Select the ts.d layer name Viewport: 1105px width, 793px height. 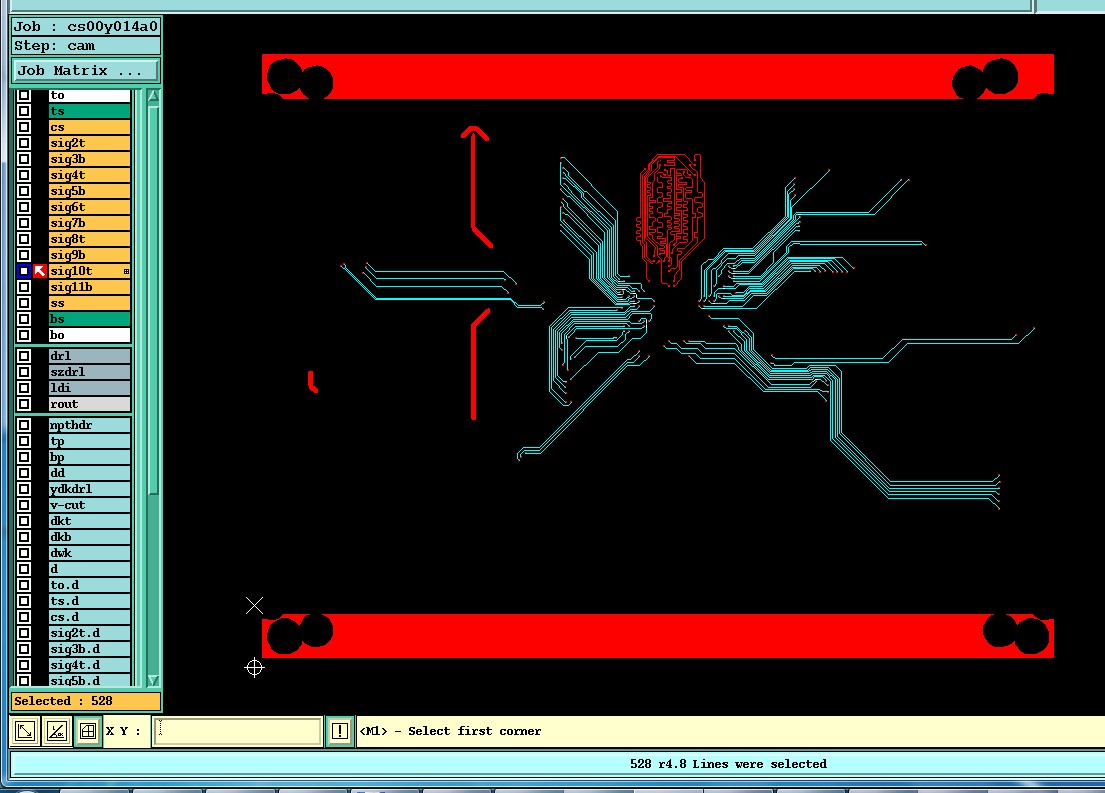tap(89, 601)
